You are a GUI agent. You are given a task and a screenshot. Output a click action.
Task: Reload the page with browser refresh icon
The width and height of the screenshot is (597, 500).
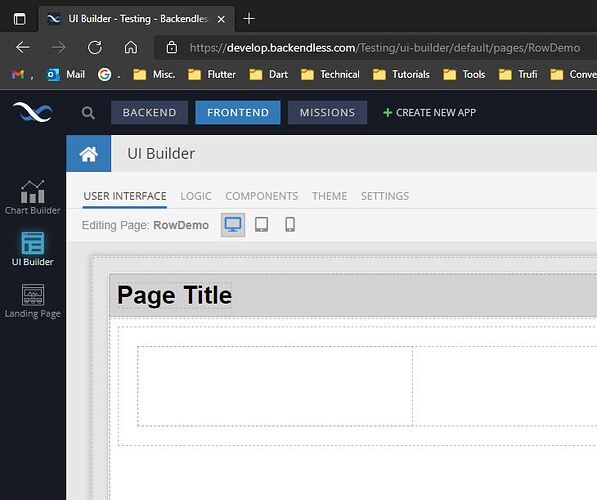[x=95, y=48]
